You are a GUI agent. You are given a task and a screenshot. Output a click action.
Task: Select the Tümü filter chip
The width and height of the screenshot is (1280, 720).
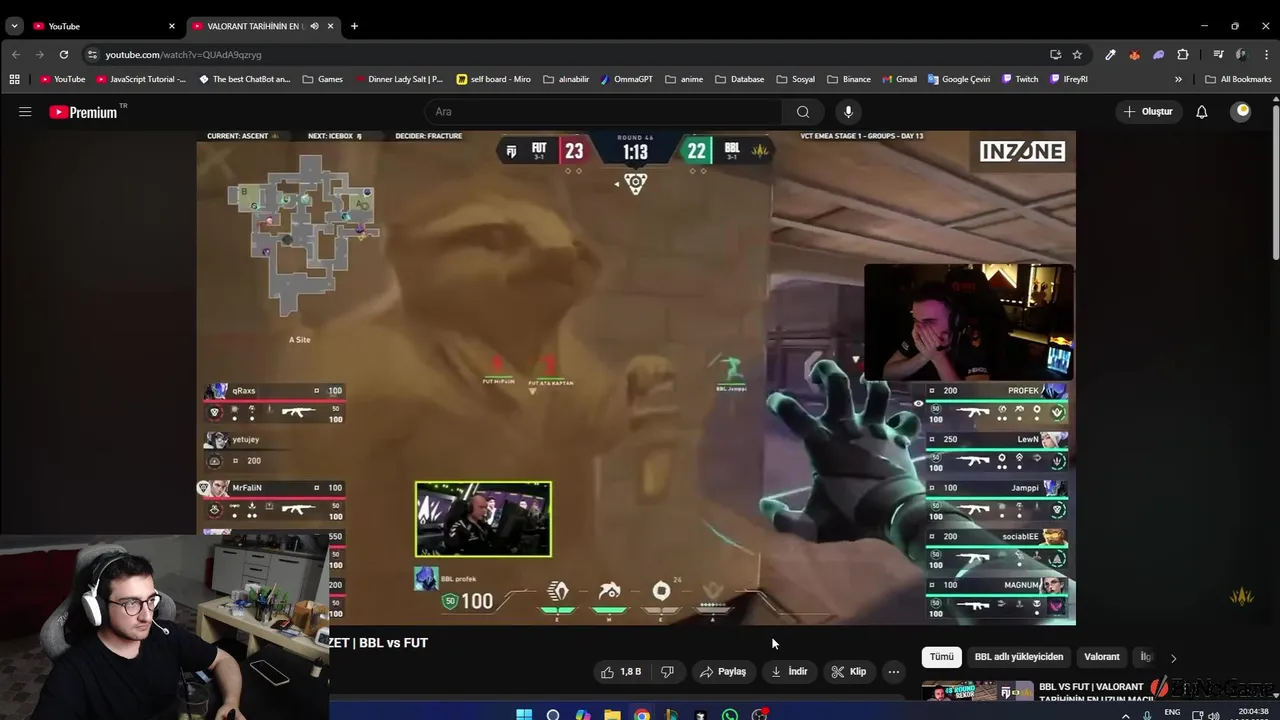pos(942,657)
